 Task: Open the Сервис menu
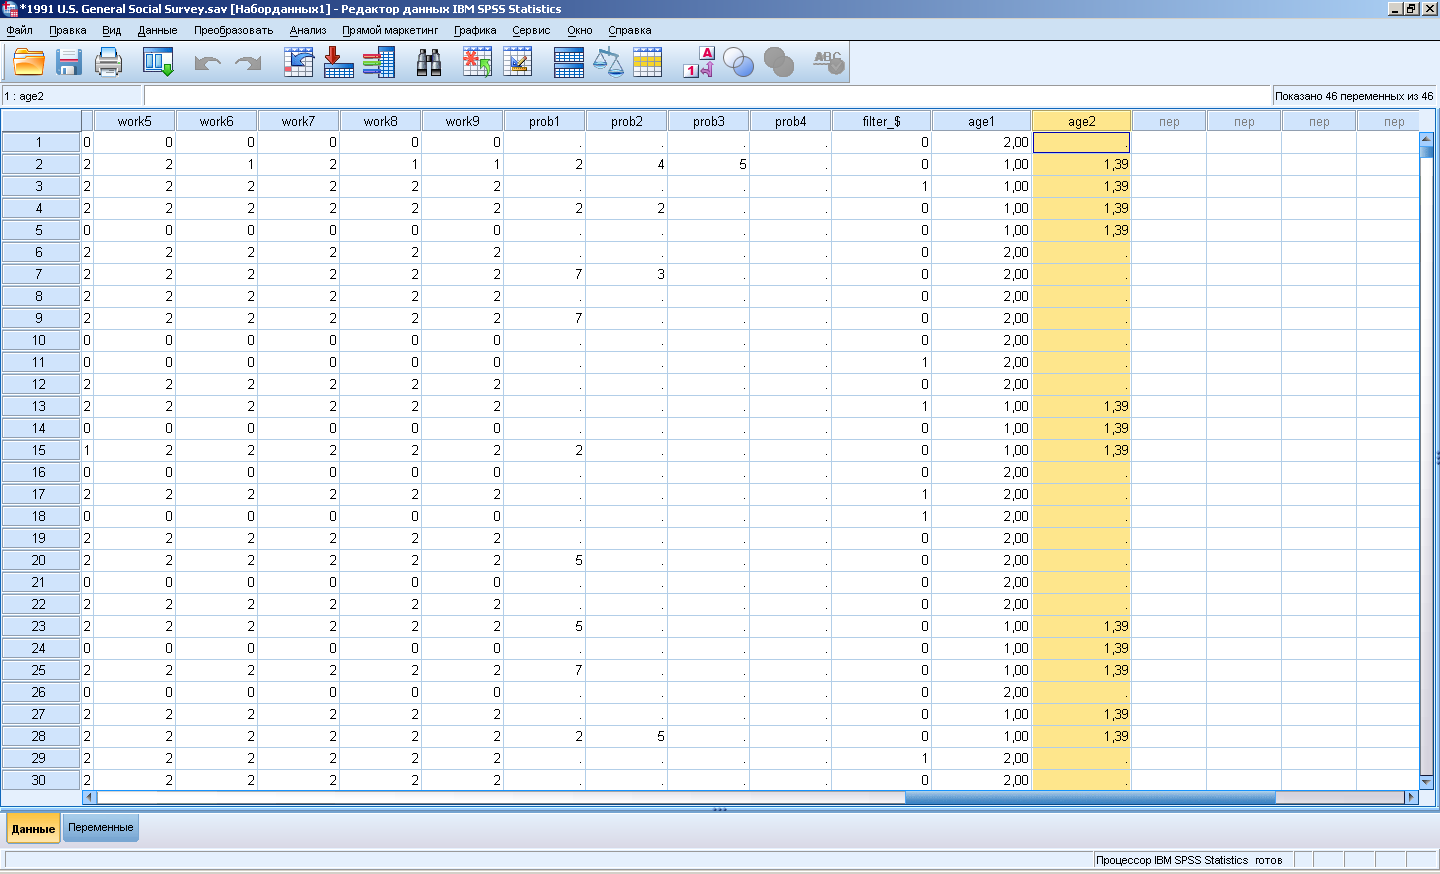point(531,30)
